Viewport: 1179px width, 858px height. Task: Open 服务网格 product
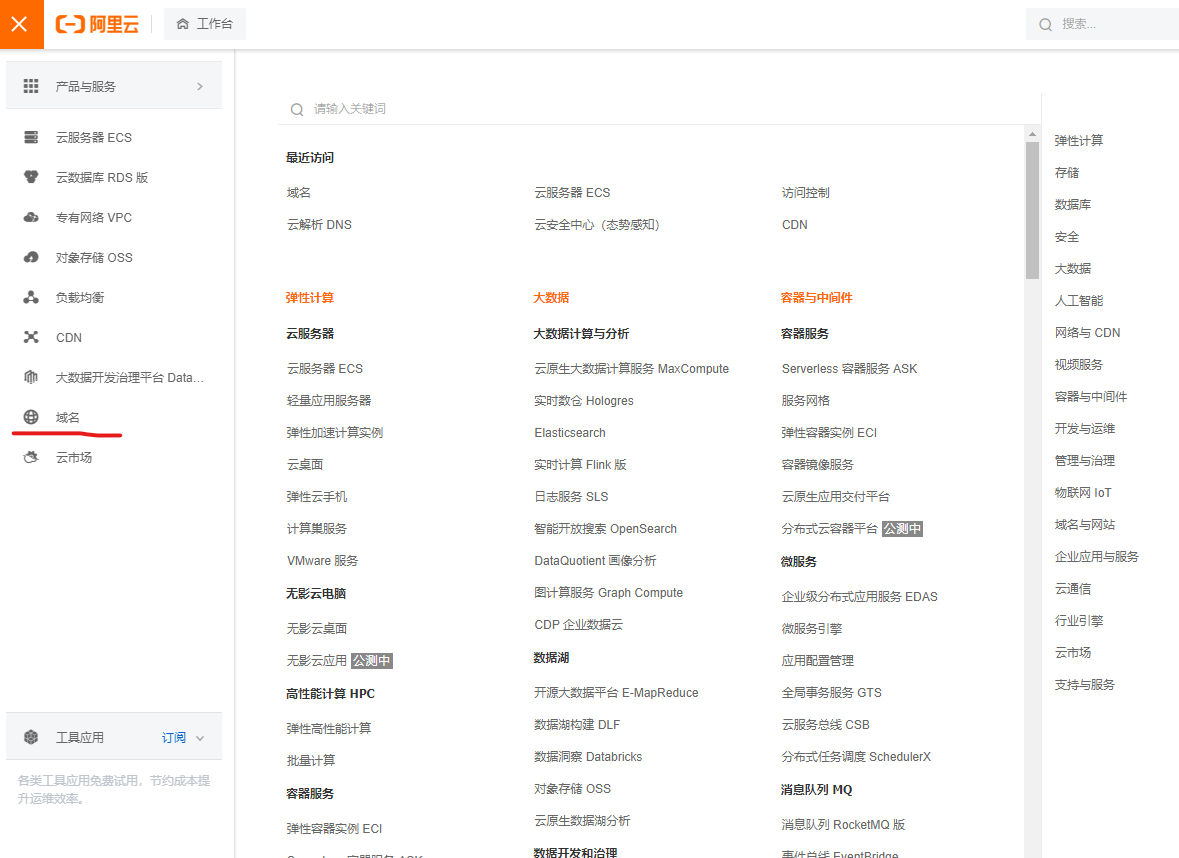pos(805,401)
